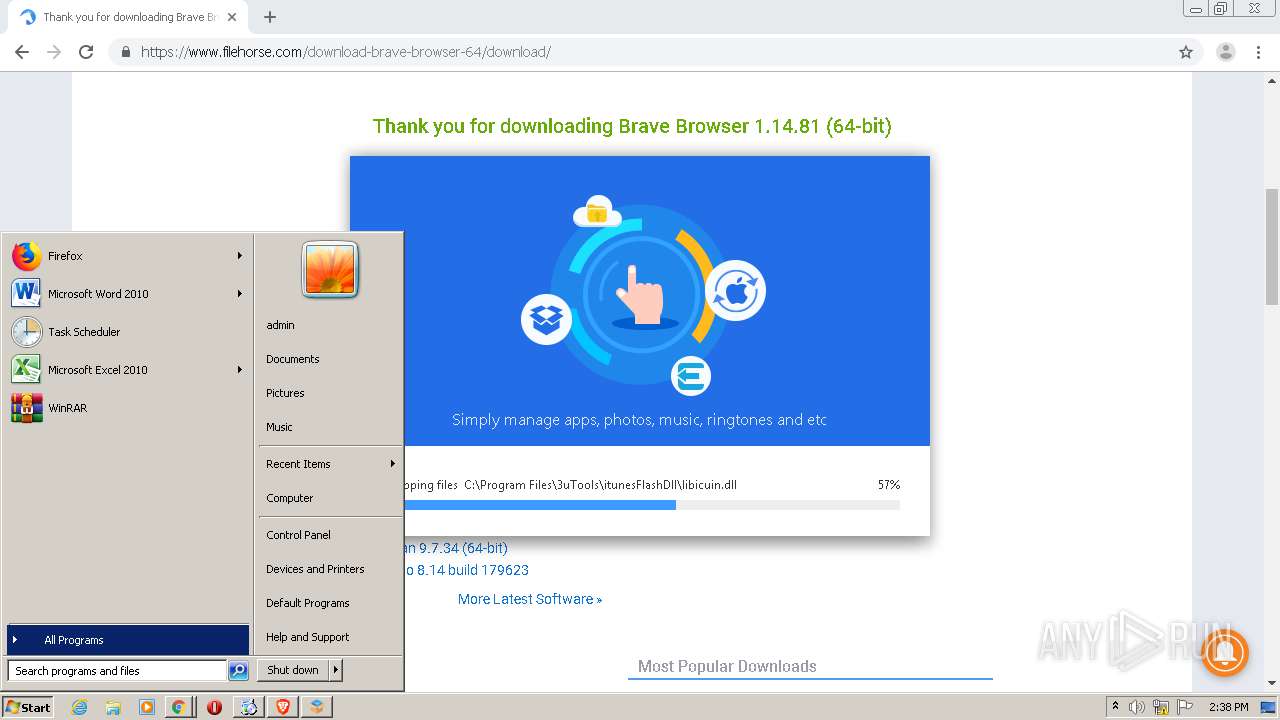Expand Firefox jump list arrow
Viewport: 1280px width, 720px height.
(240, 256)
